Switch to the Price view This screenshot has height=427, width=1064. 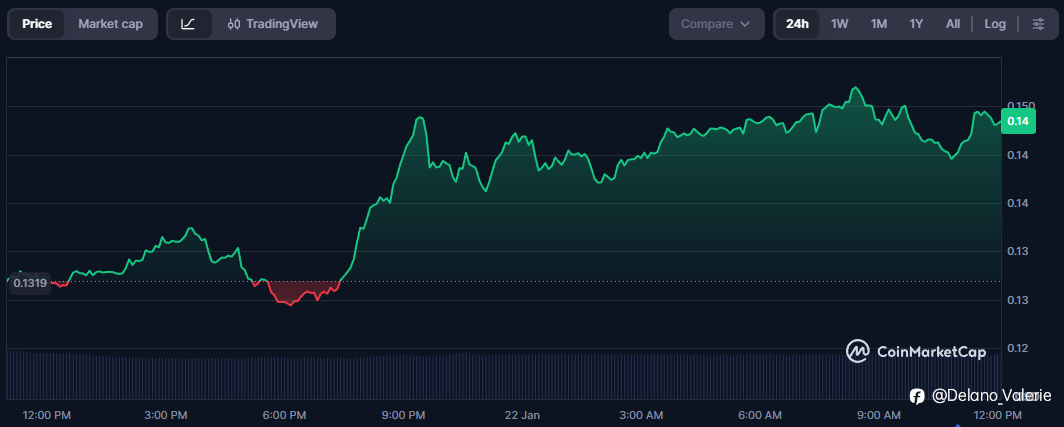(x=37, y=24)
